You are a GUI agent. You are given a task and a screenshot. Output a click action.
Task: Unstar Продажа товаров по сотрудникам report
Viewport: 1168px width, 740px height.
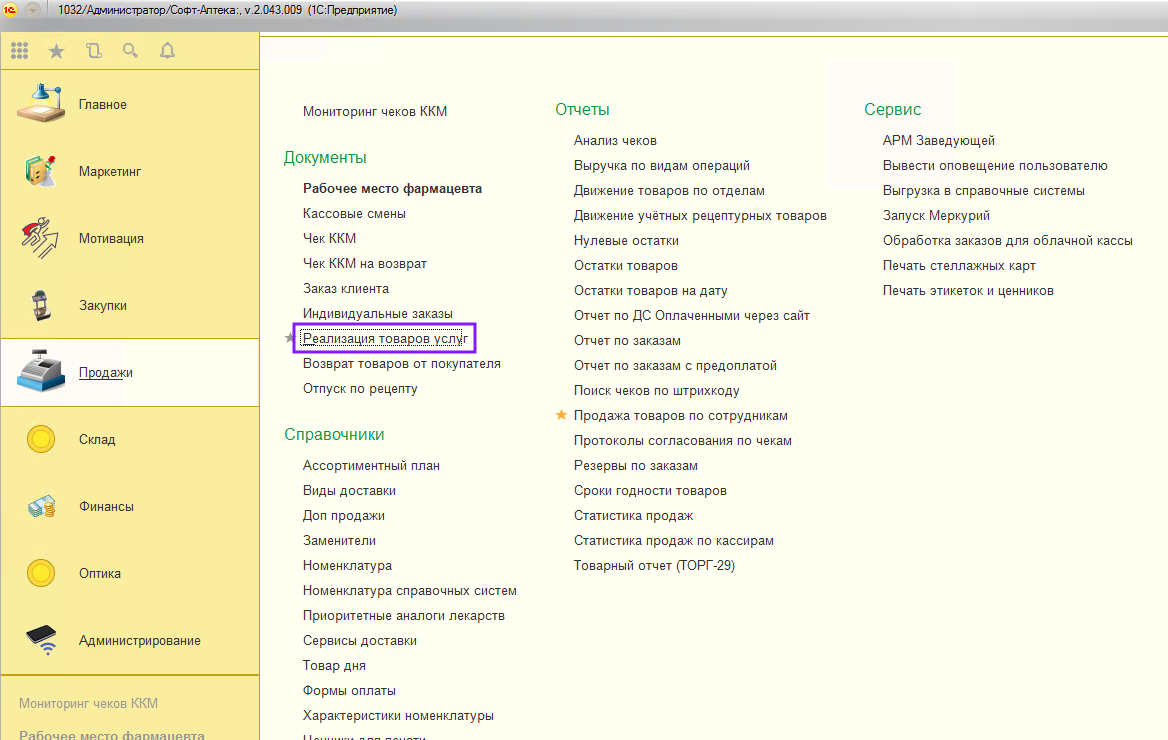click(x=561, y=415)
